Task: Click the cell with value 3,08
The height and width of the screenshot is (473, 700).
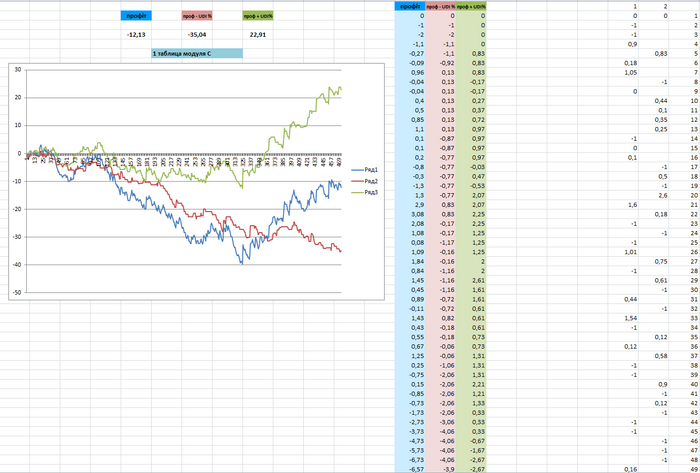Action: coord(410,214)
